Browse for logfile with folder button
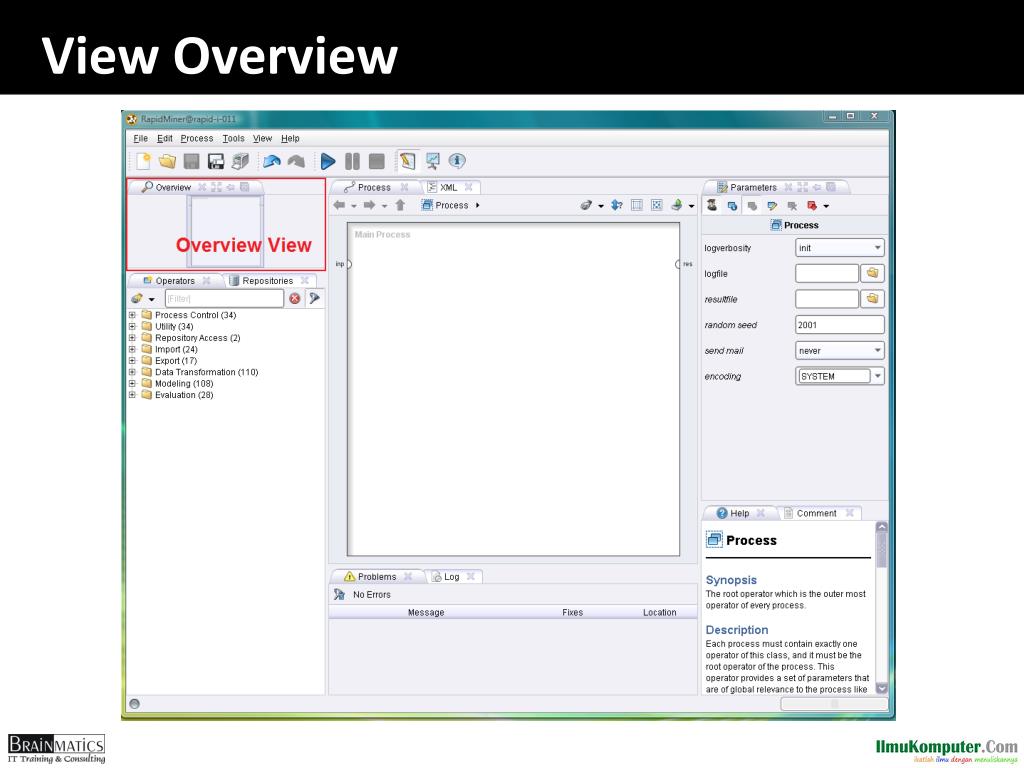Screen dimensions: 1024x768 click(x=872, y=274)
